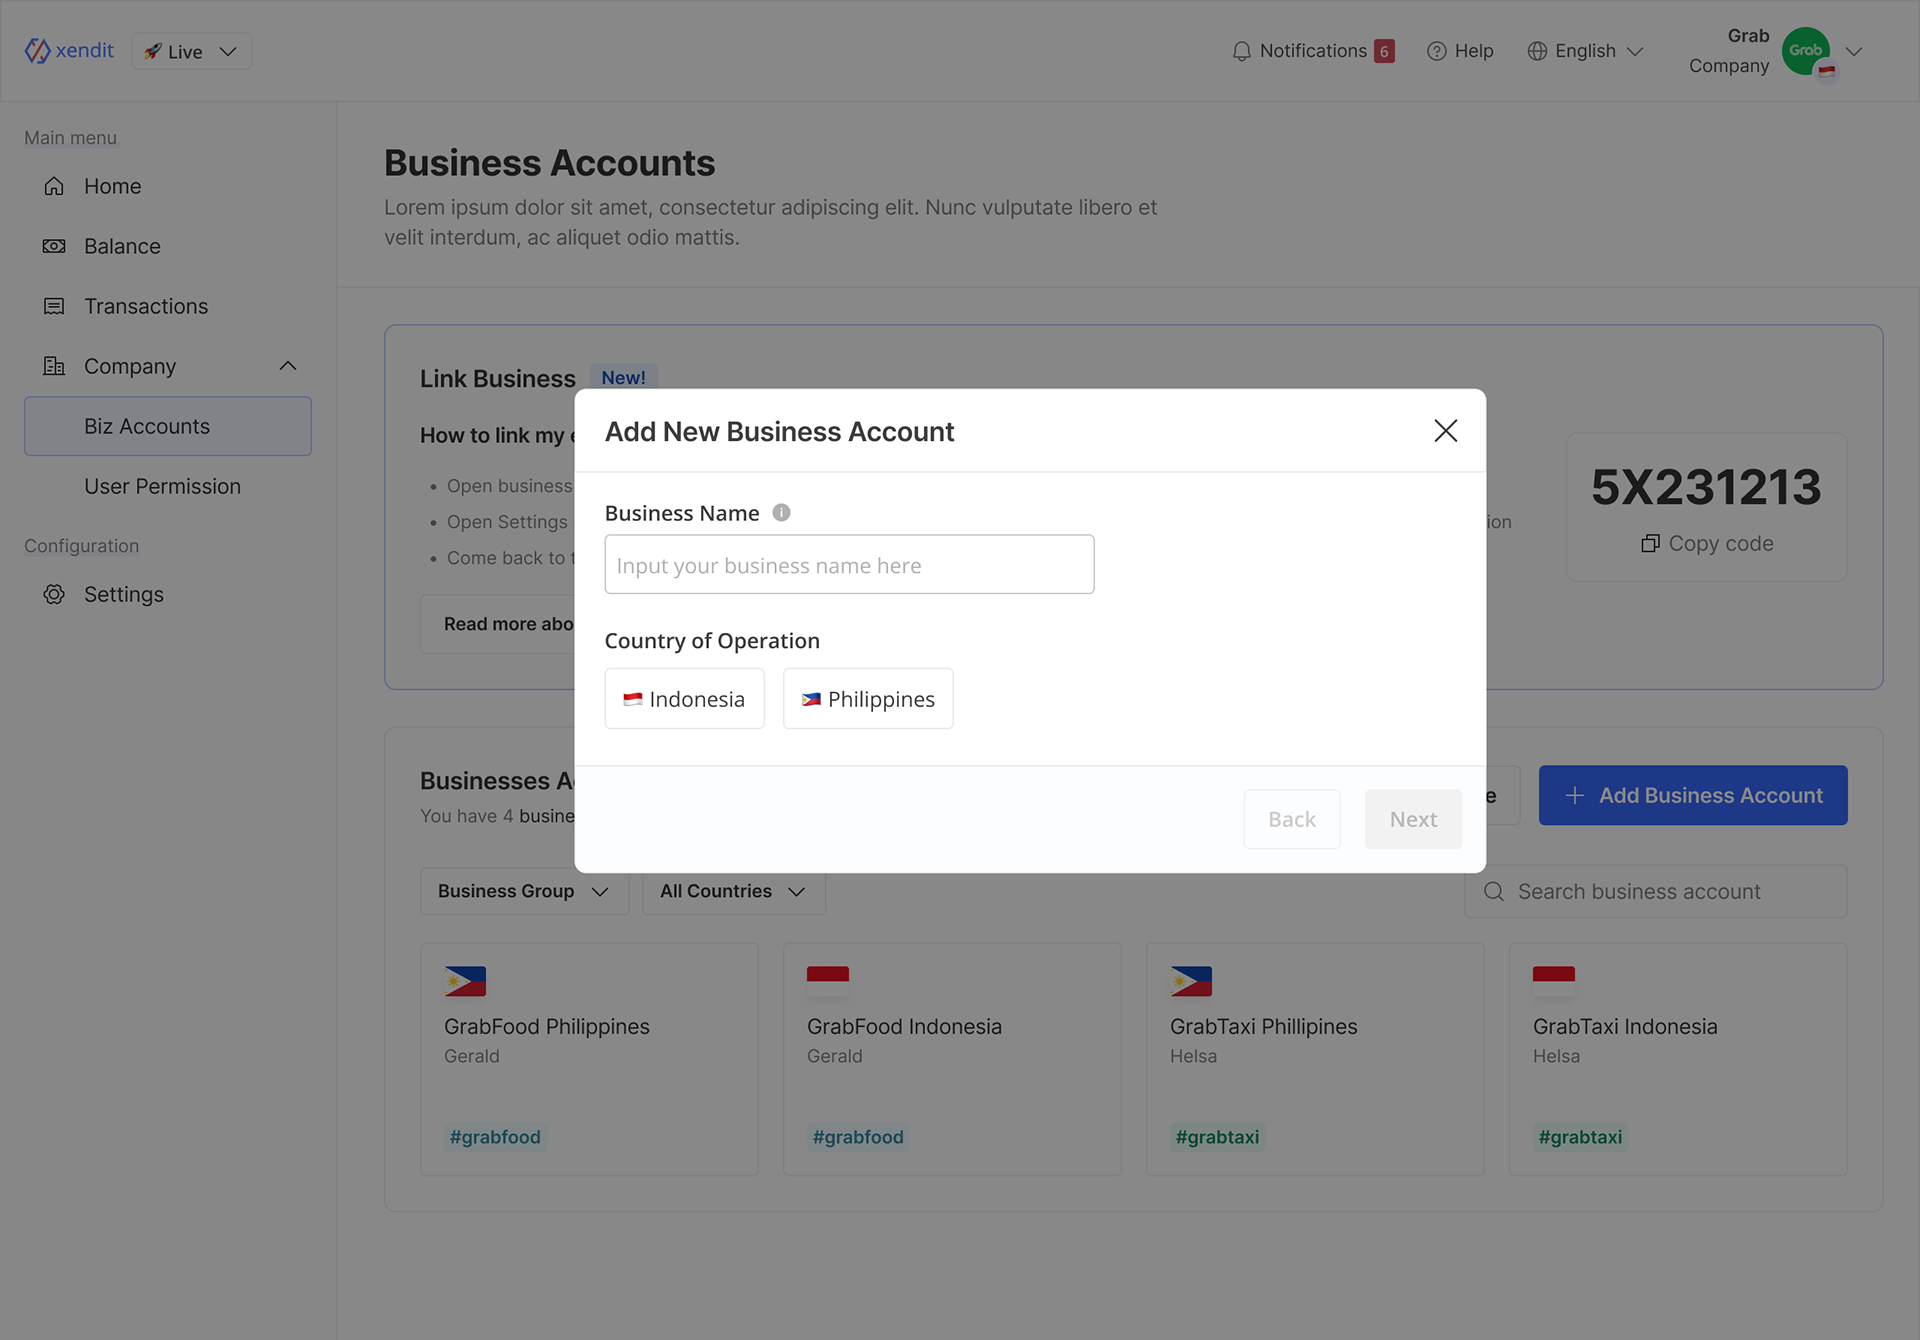Open the English language dropdown
The image size is (1920, 1340).
[x=1585, y=51]
